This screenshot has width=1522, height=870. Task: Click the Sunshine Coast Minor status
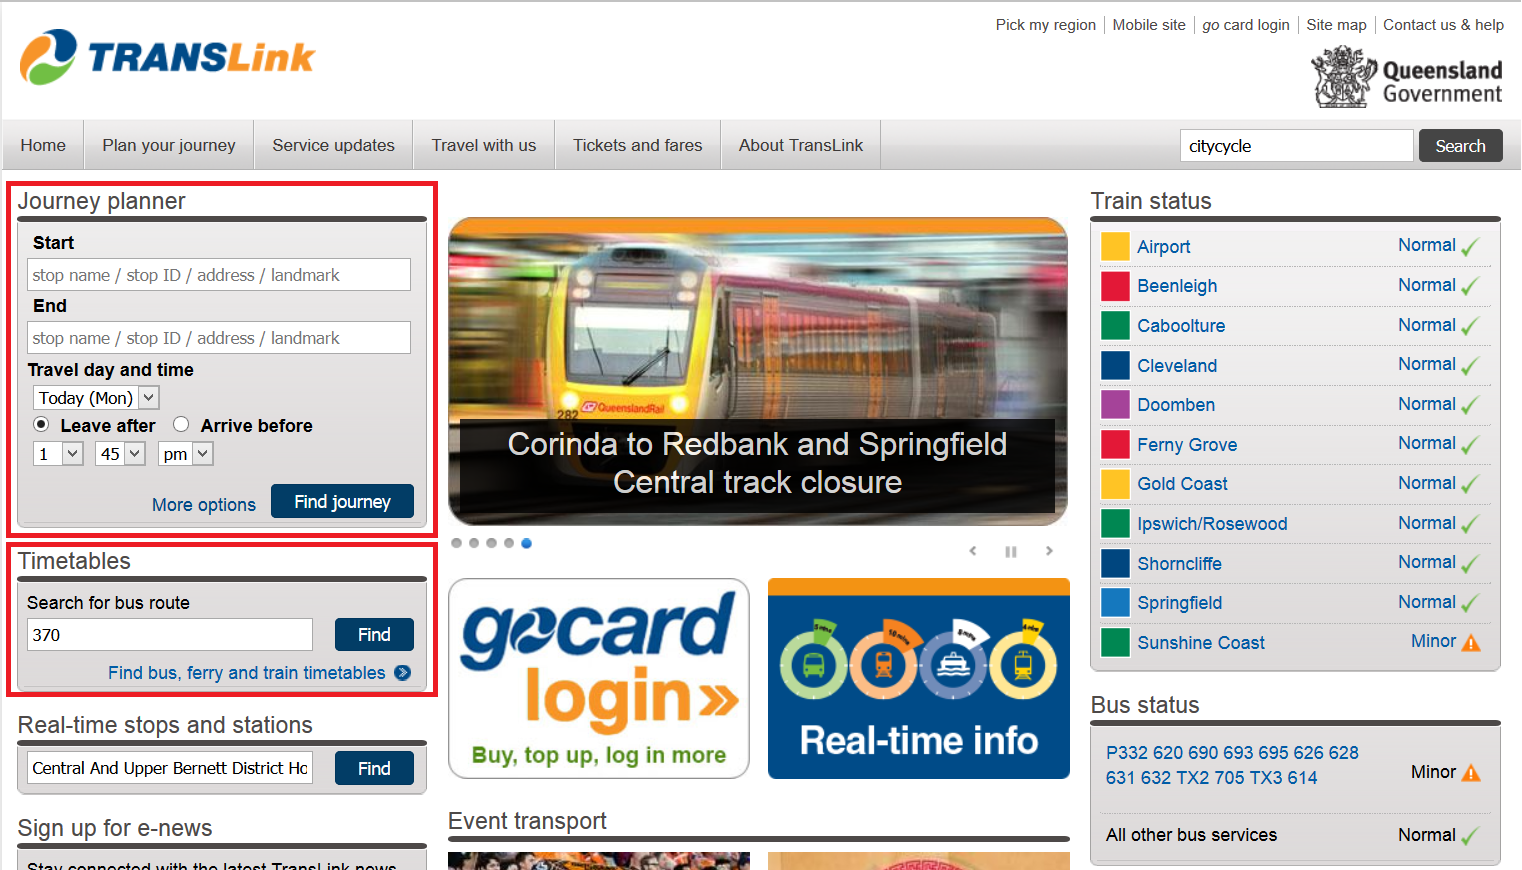tap(1433, 641)
